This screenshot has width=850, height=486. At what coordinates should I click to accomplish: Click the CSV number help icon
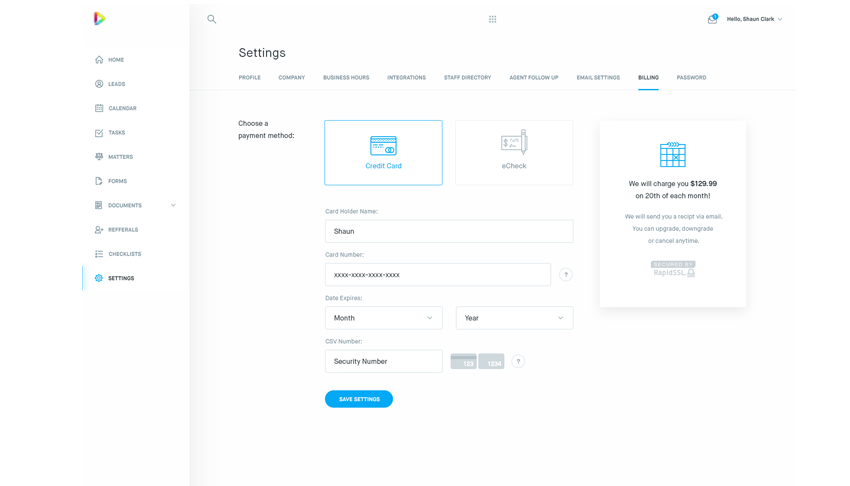click(518, 361)
